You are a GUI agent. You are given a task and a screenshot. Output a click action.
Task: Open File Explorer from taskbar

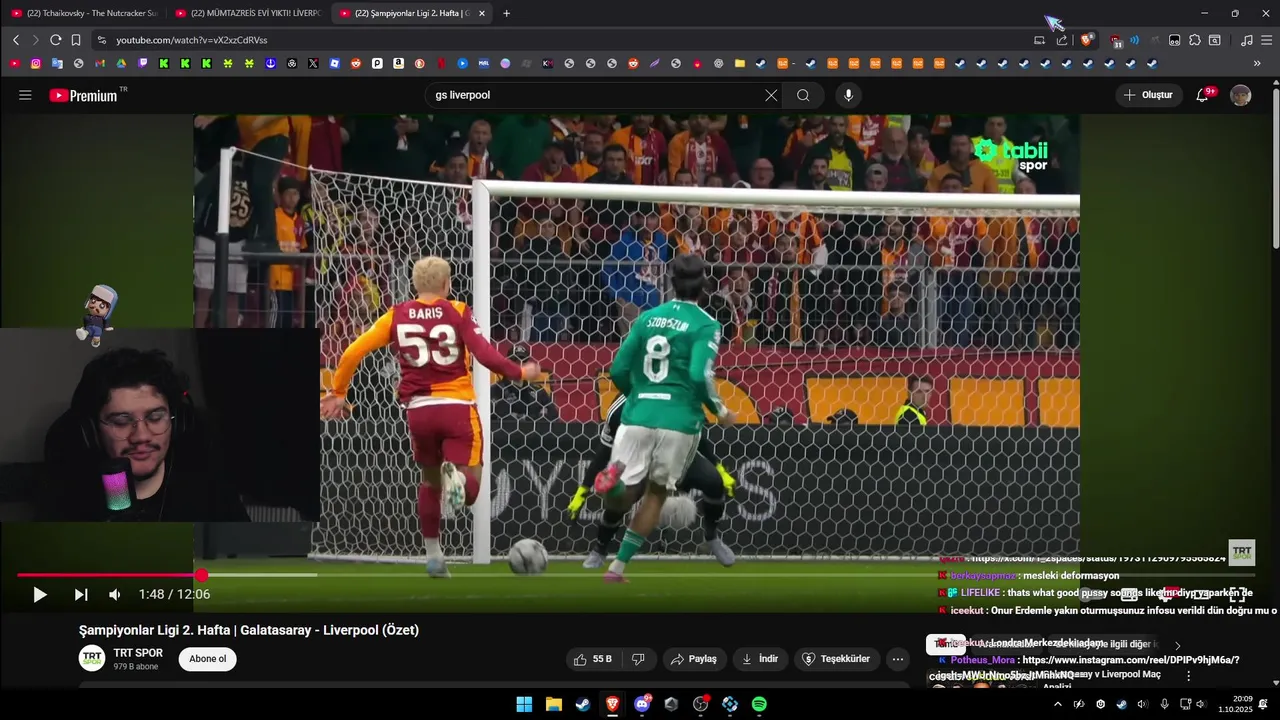tap(553, 704)
